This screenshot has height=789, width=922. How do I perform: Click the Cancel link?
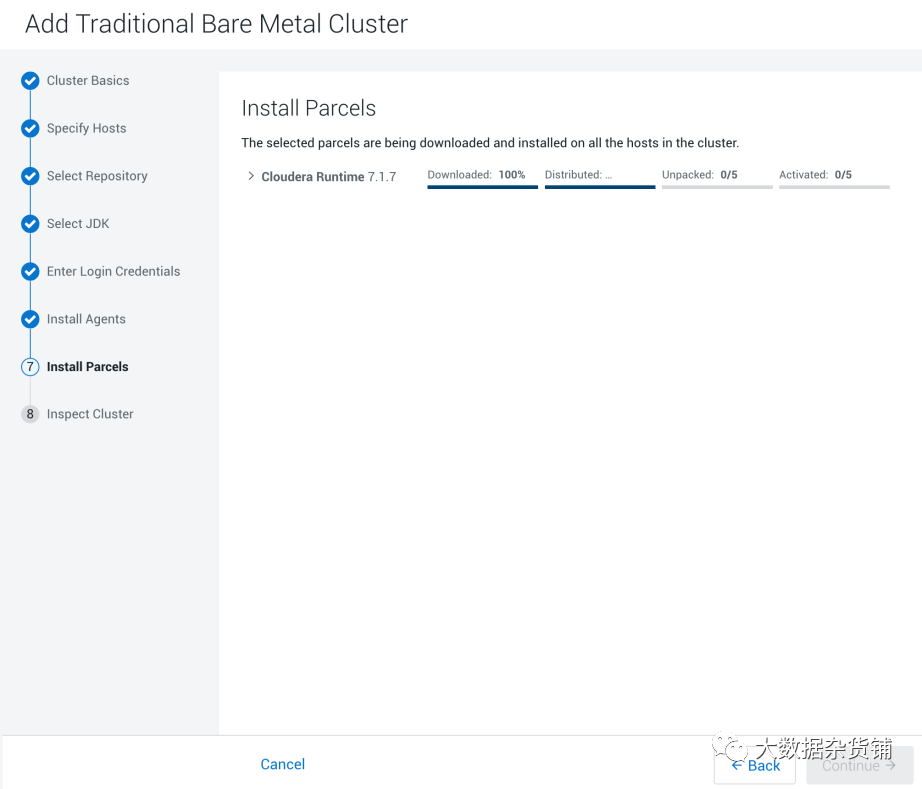coord(283,764)
